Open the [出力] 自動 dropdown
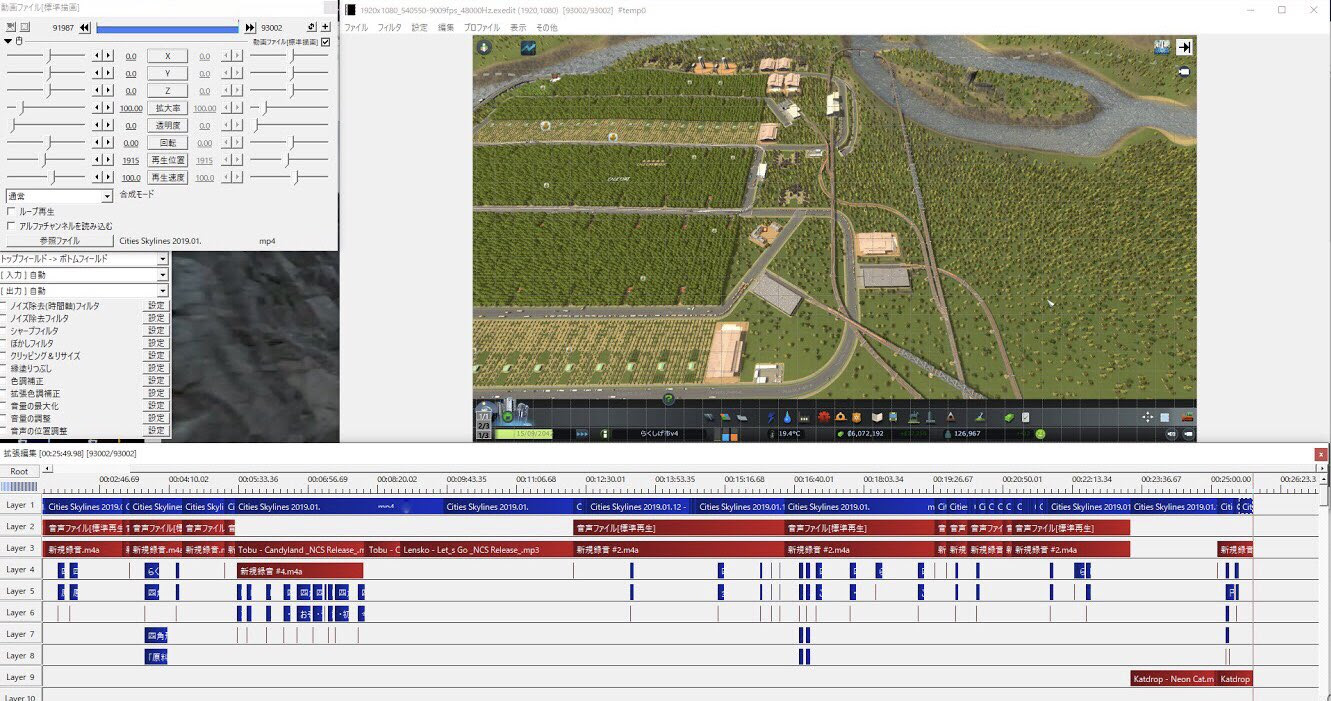Image resolution: width=1331 pixels, height=701 pixels. coord(84,290)
